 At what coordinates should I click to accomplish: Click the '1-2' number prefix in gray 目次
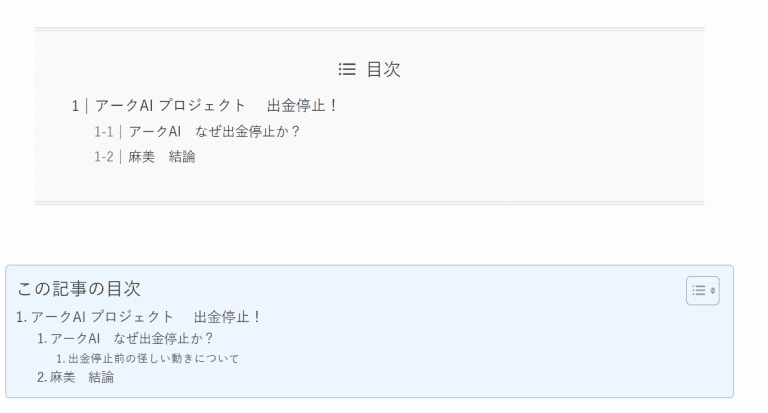coord(104,157)
